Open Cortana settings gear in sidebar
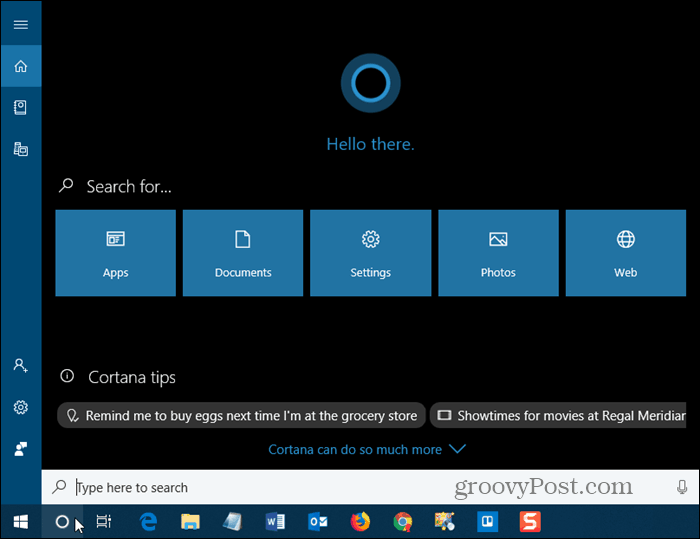The width and height of the screenshot is (700, 539). coord(21,407)
